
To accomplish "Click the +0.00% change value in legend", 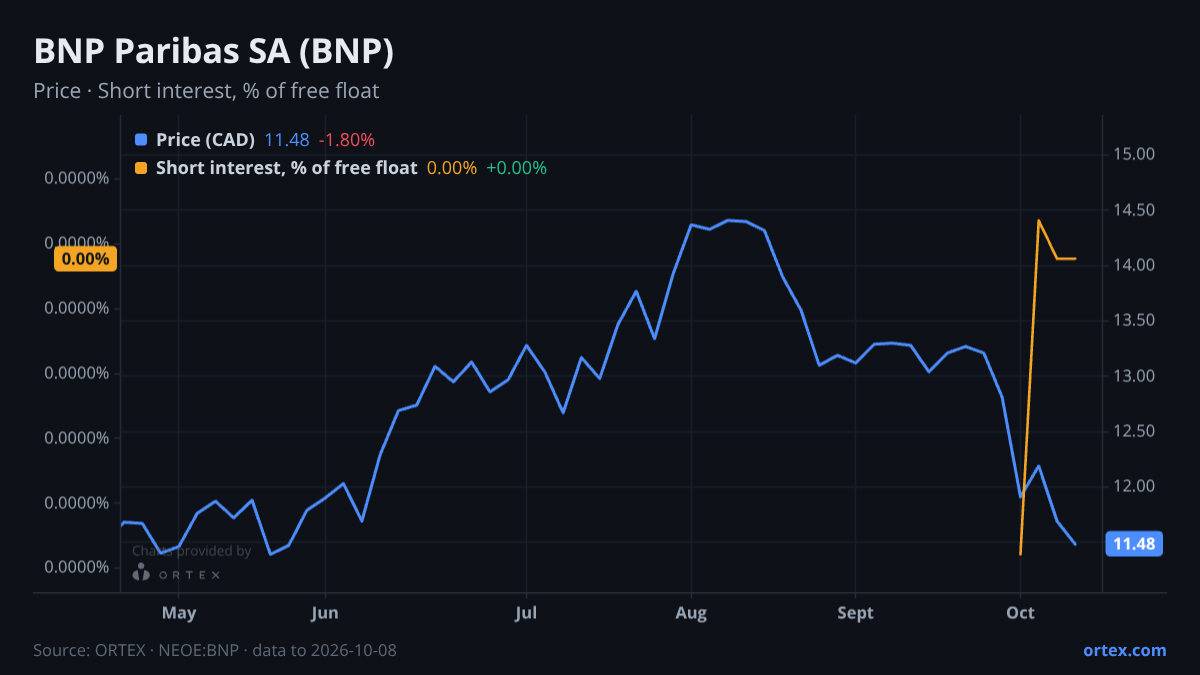I will pyautogui.click(x=516, y=168).
